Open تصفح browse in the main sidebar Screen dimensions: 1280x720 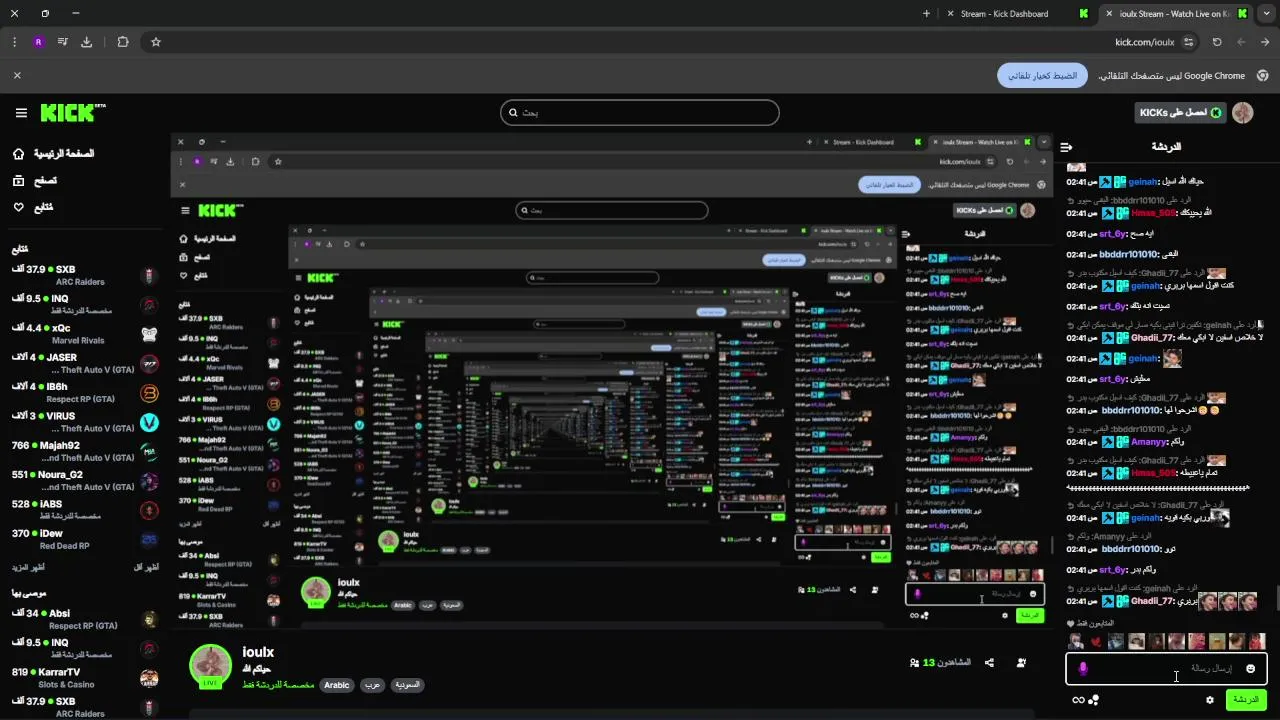pos(35,181)
